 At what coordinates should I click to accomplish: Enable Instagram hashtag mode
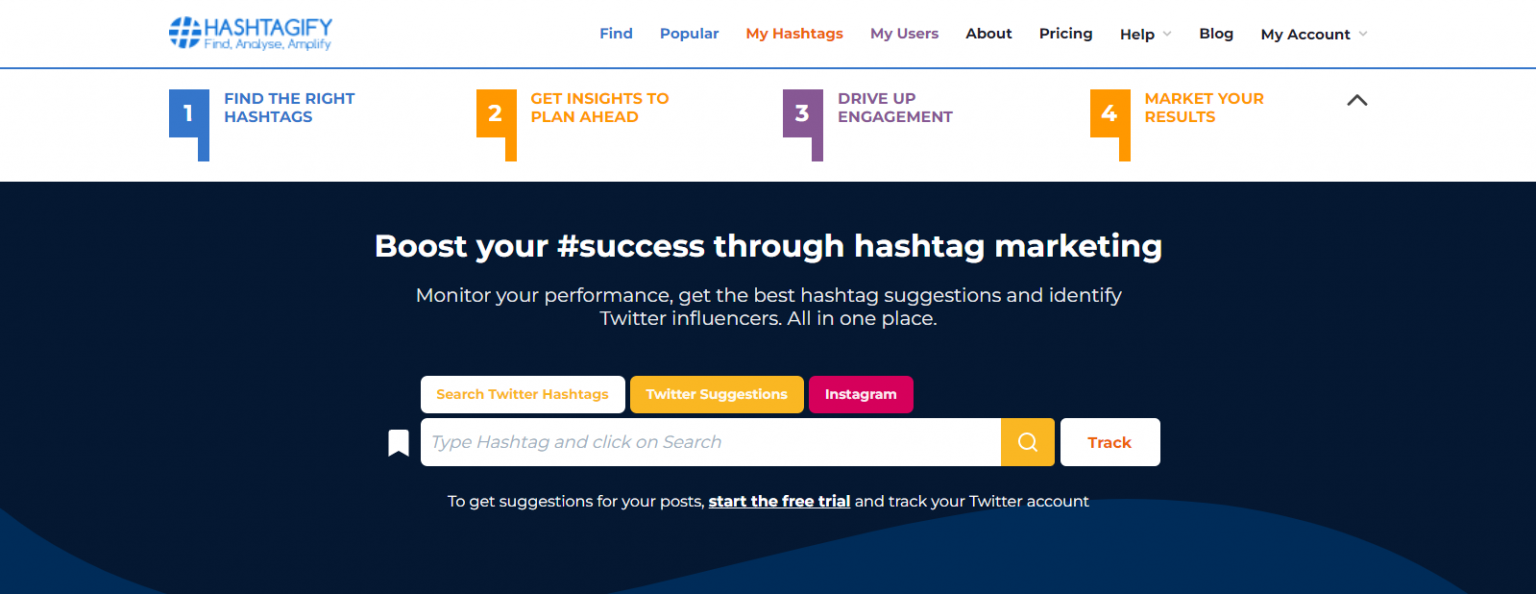[x=861, y=394]
